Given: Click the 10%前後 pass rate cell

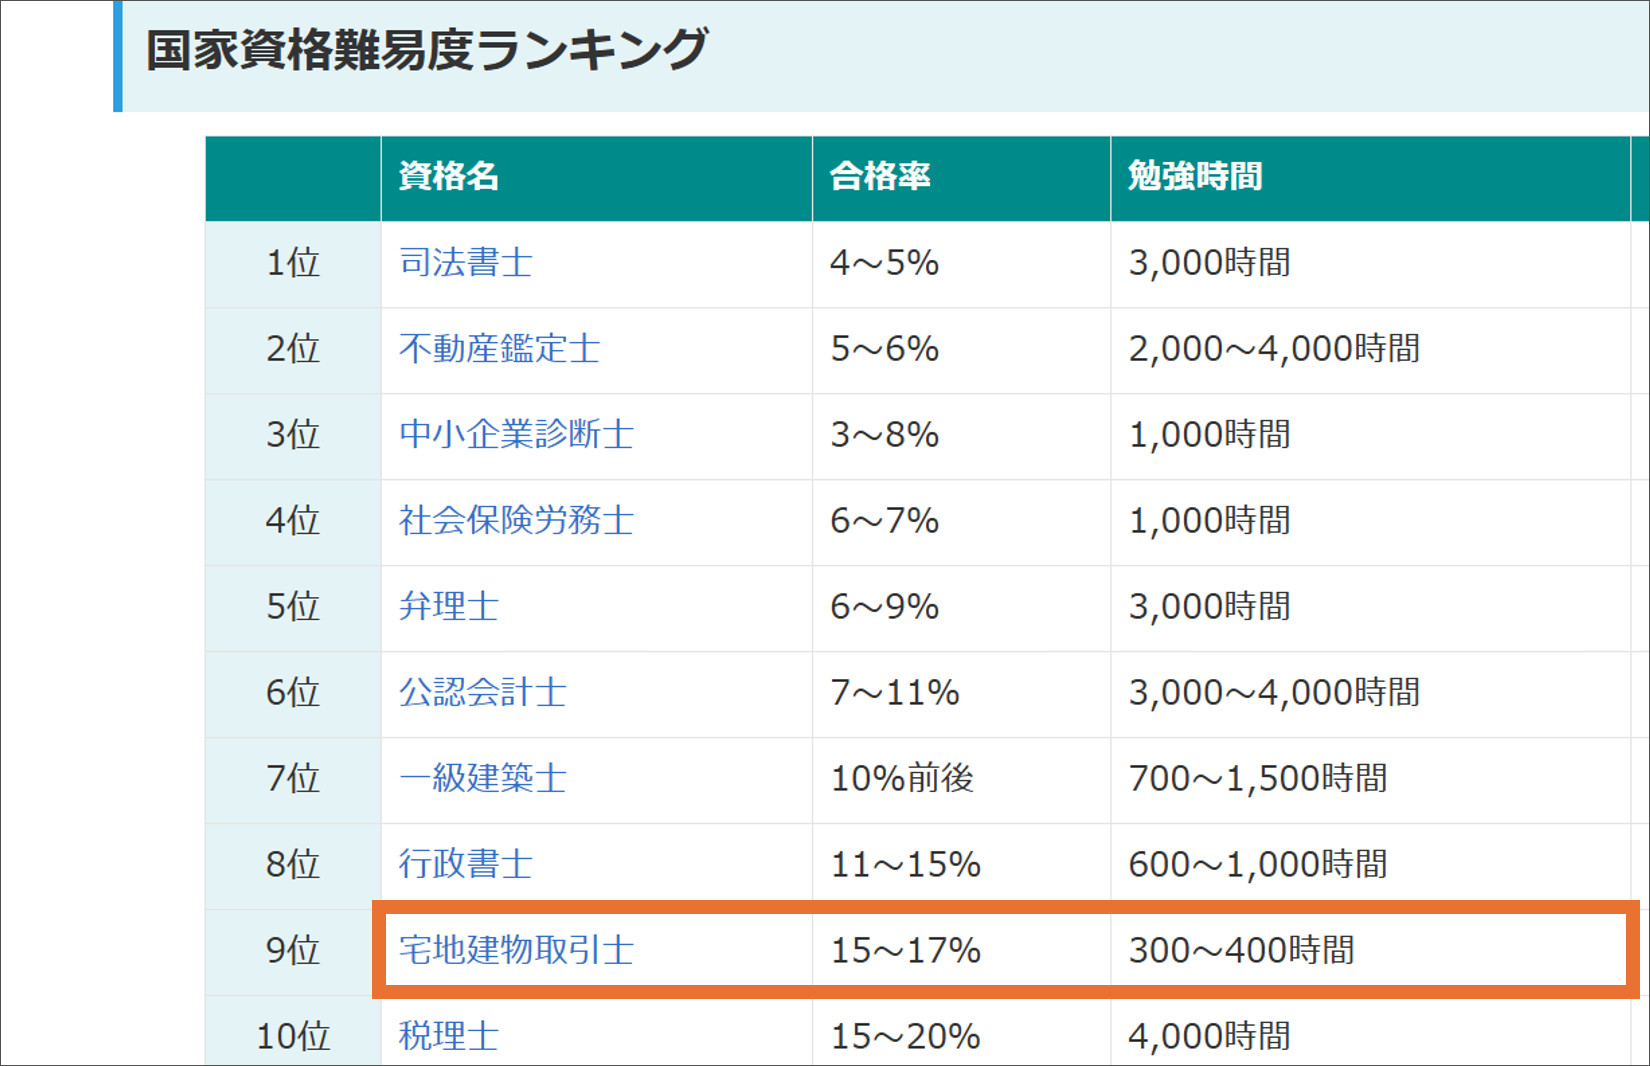Looking at the screenshot, I should (x=902, y=779).
